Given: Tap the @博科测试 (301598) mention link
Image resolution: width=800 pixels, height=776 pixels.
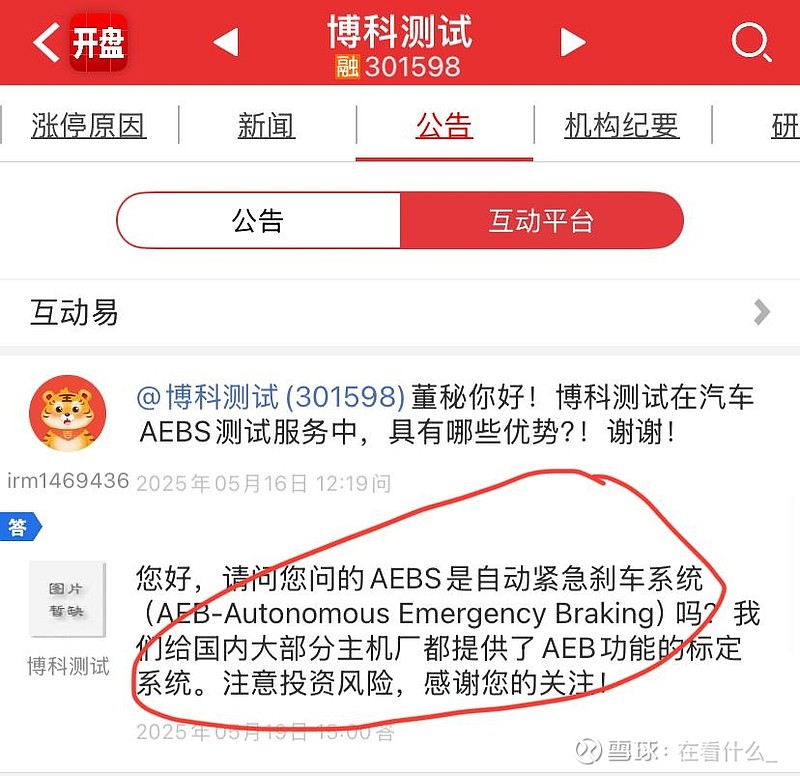Looking at the screenshot, I should [x=271, y=397].
